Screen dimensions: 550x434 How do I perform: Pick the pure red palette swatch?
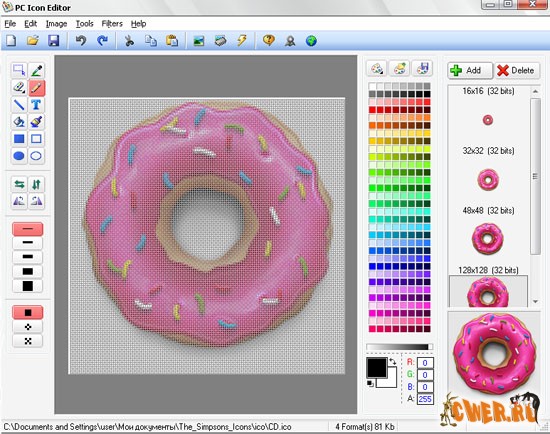tap(373, 110)
